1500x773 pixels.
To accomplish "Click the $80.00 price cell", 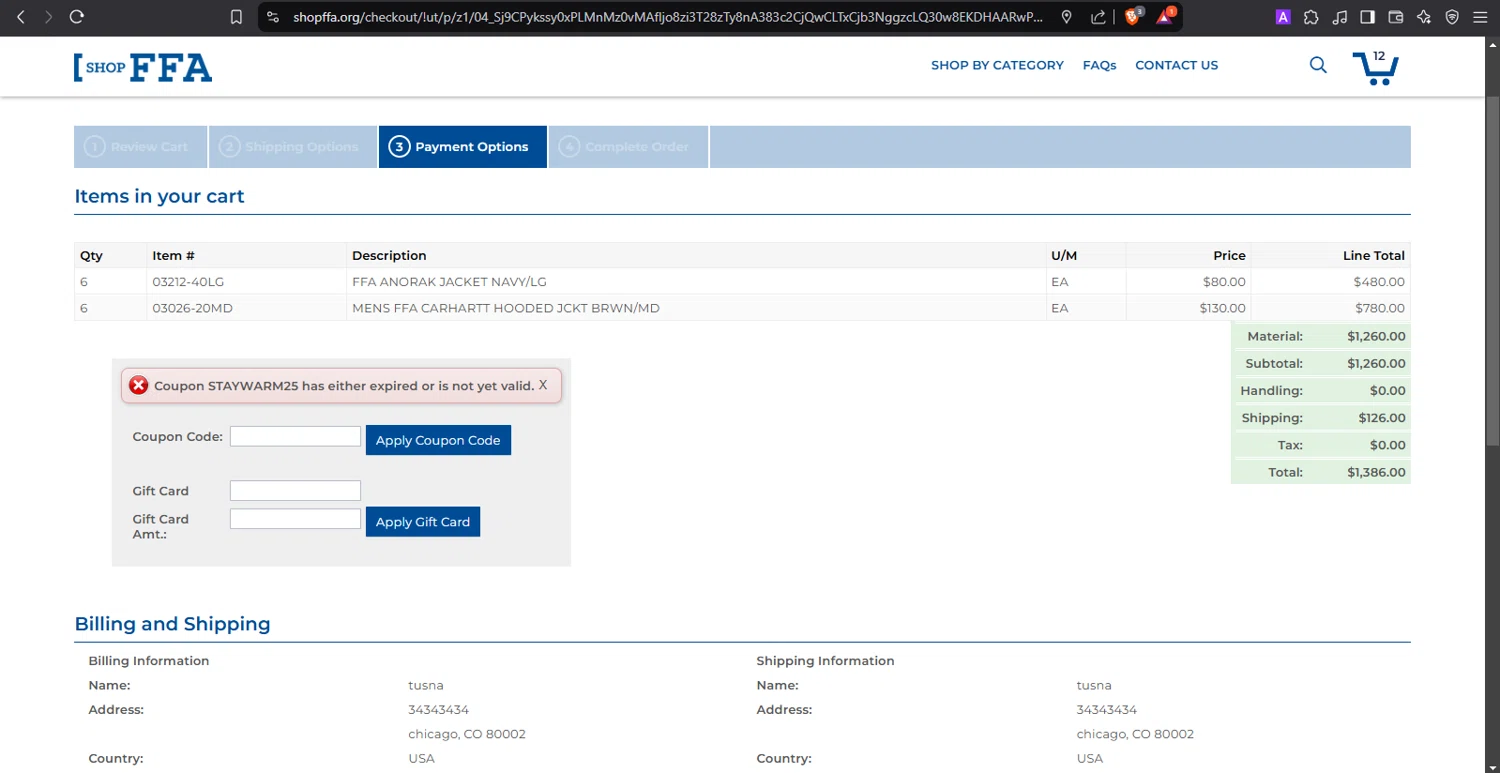I will coord(1224,282).
